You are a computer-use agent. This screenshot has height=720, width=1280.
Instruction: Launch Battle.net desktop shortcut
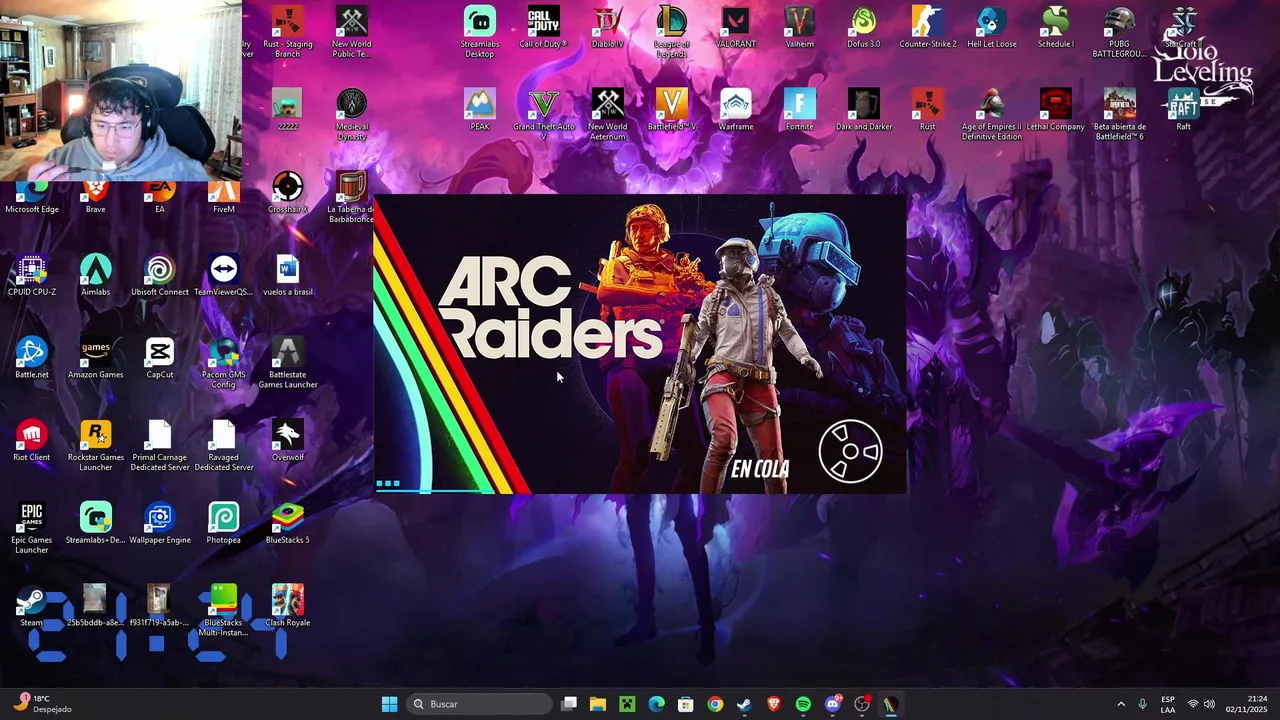pyautogui.click(x=32, y=358)
